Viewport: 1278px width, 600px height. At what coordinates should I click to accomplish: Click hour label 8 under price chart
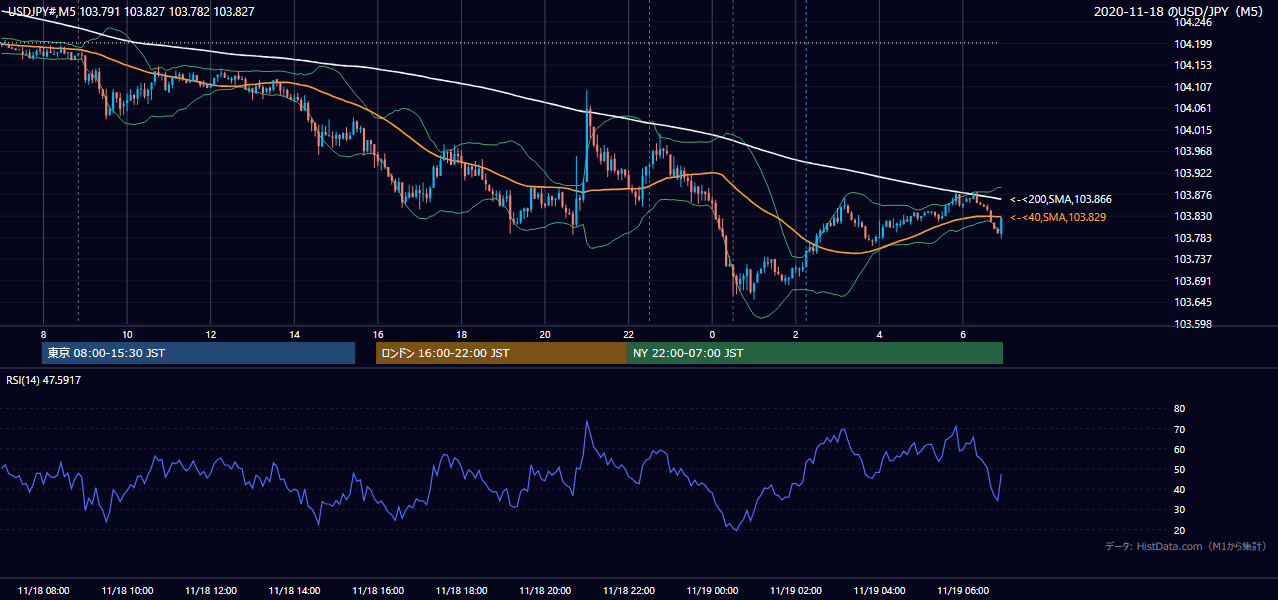click(x=43, y=334)
